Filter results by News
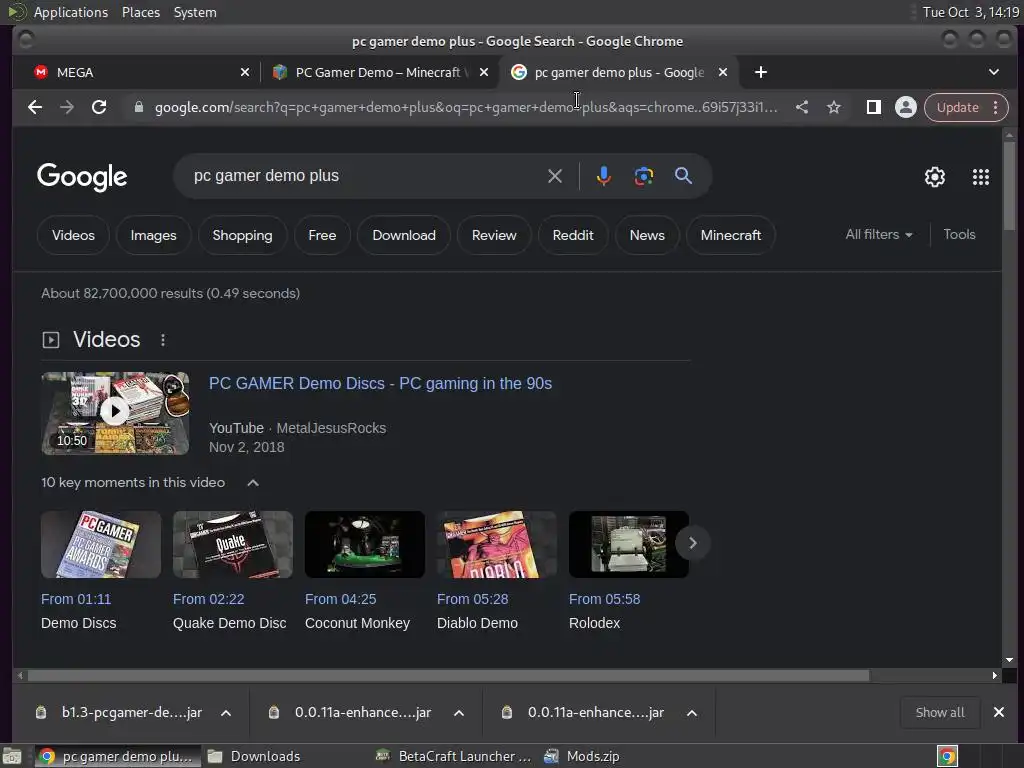The height and width of the screenshot is (768, 1024). click(647, 235)
